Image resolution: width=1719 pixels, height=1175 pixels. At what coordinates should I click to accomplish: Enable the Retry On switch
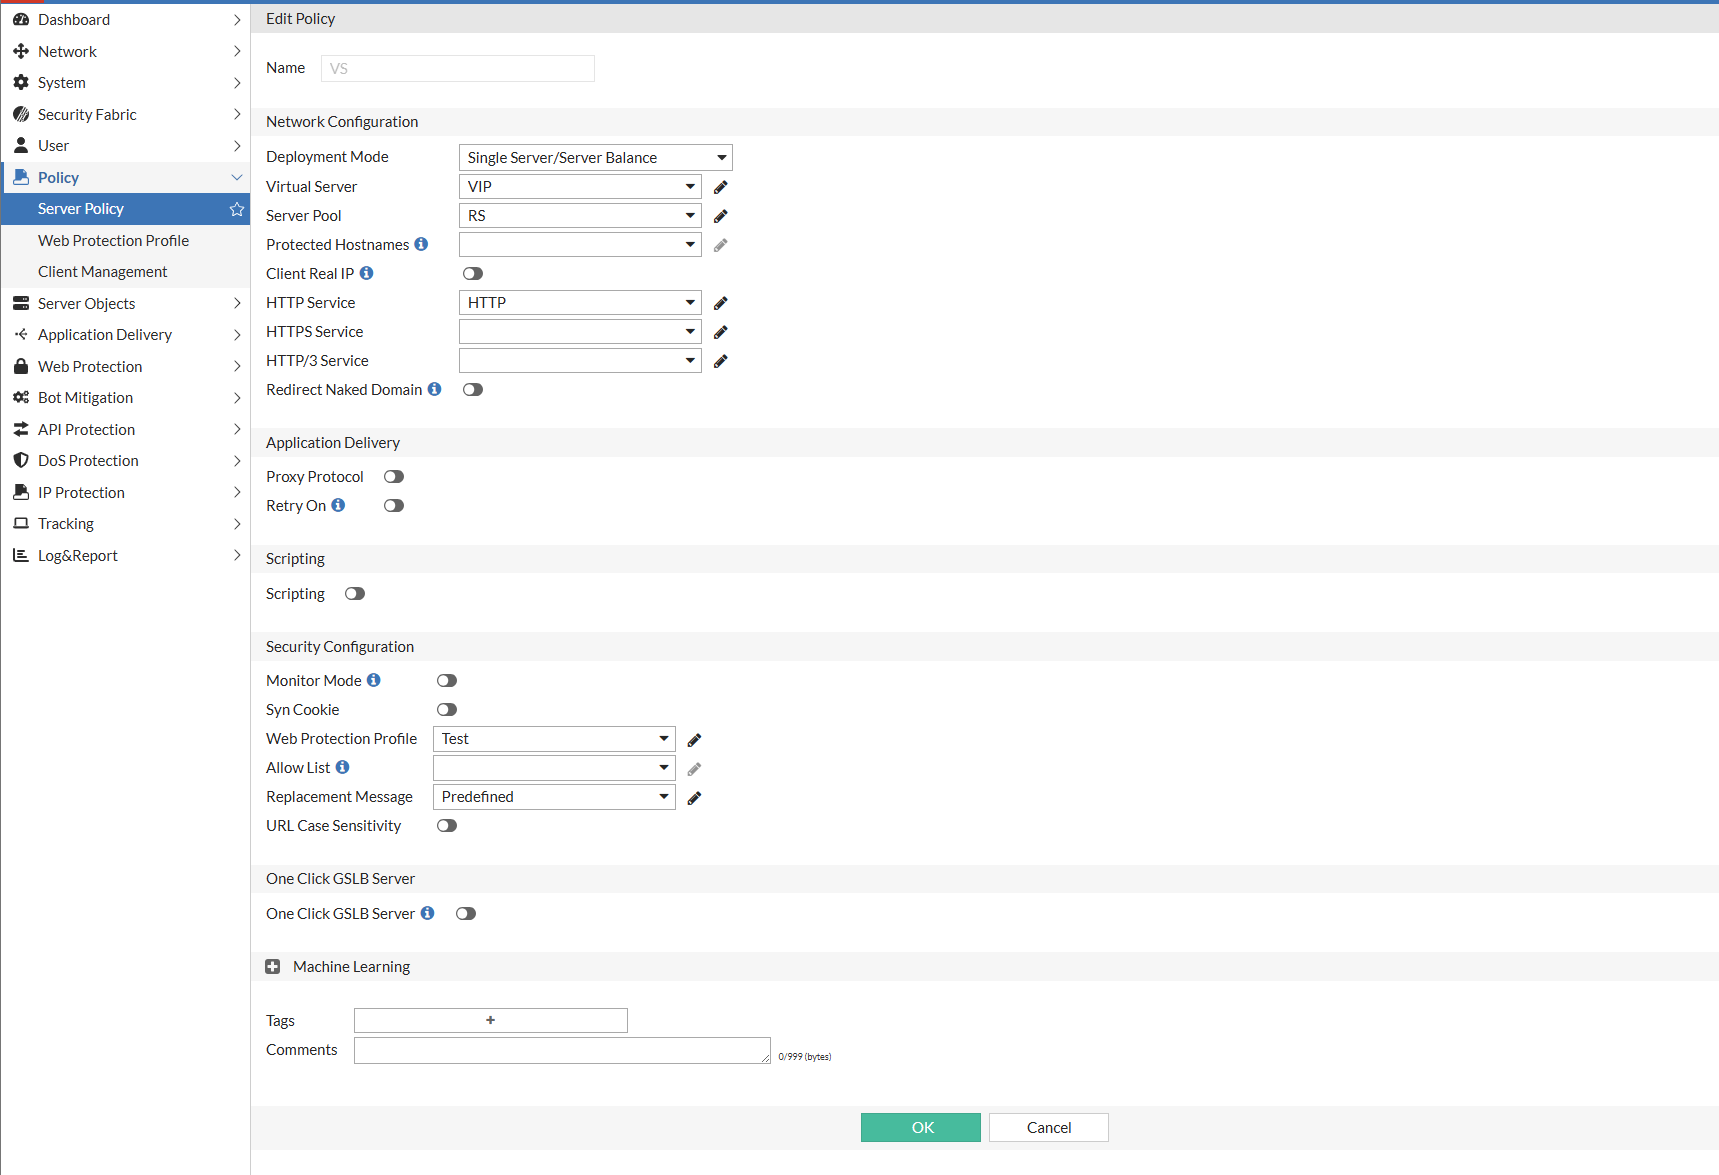[394, 506]
